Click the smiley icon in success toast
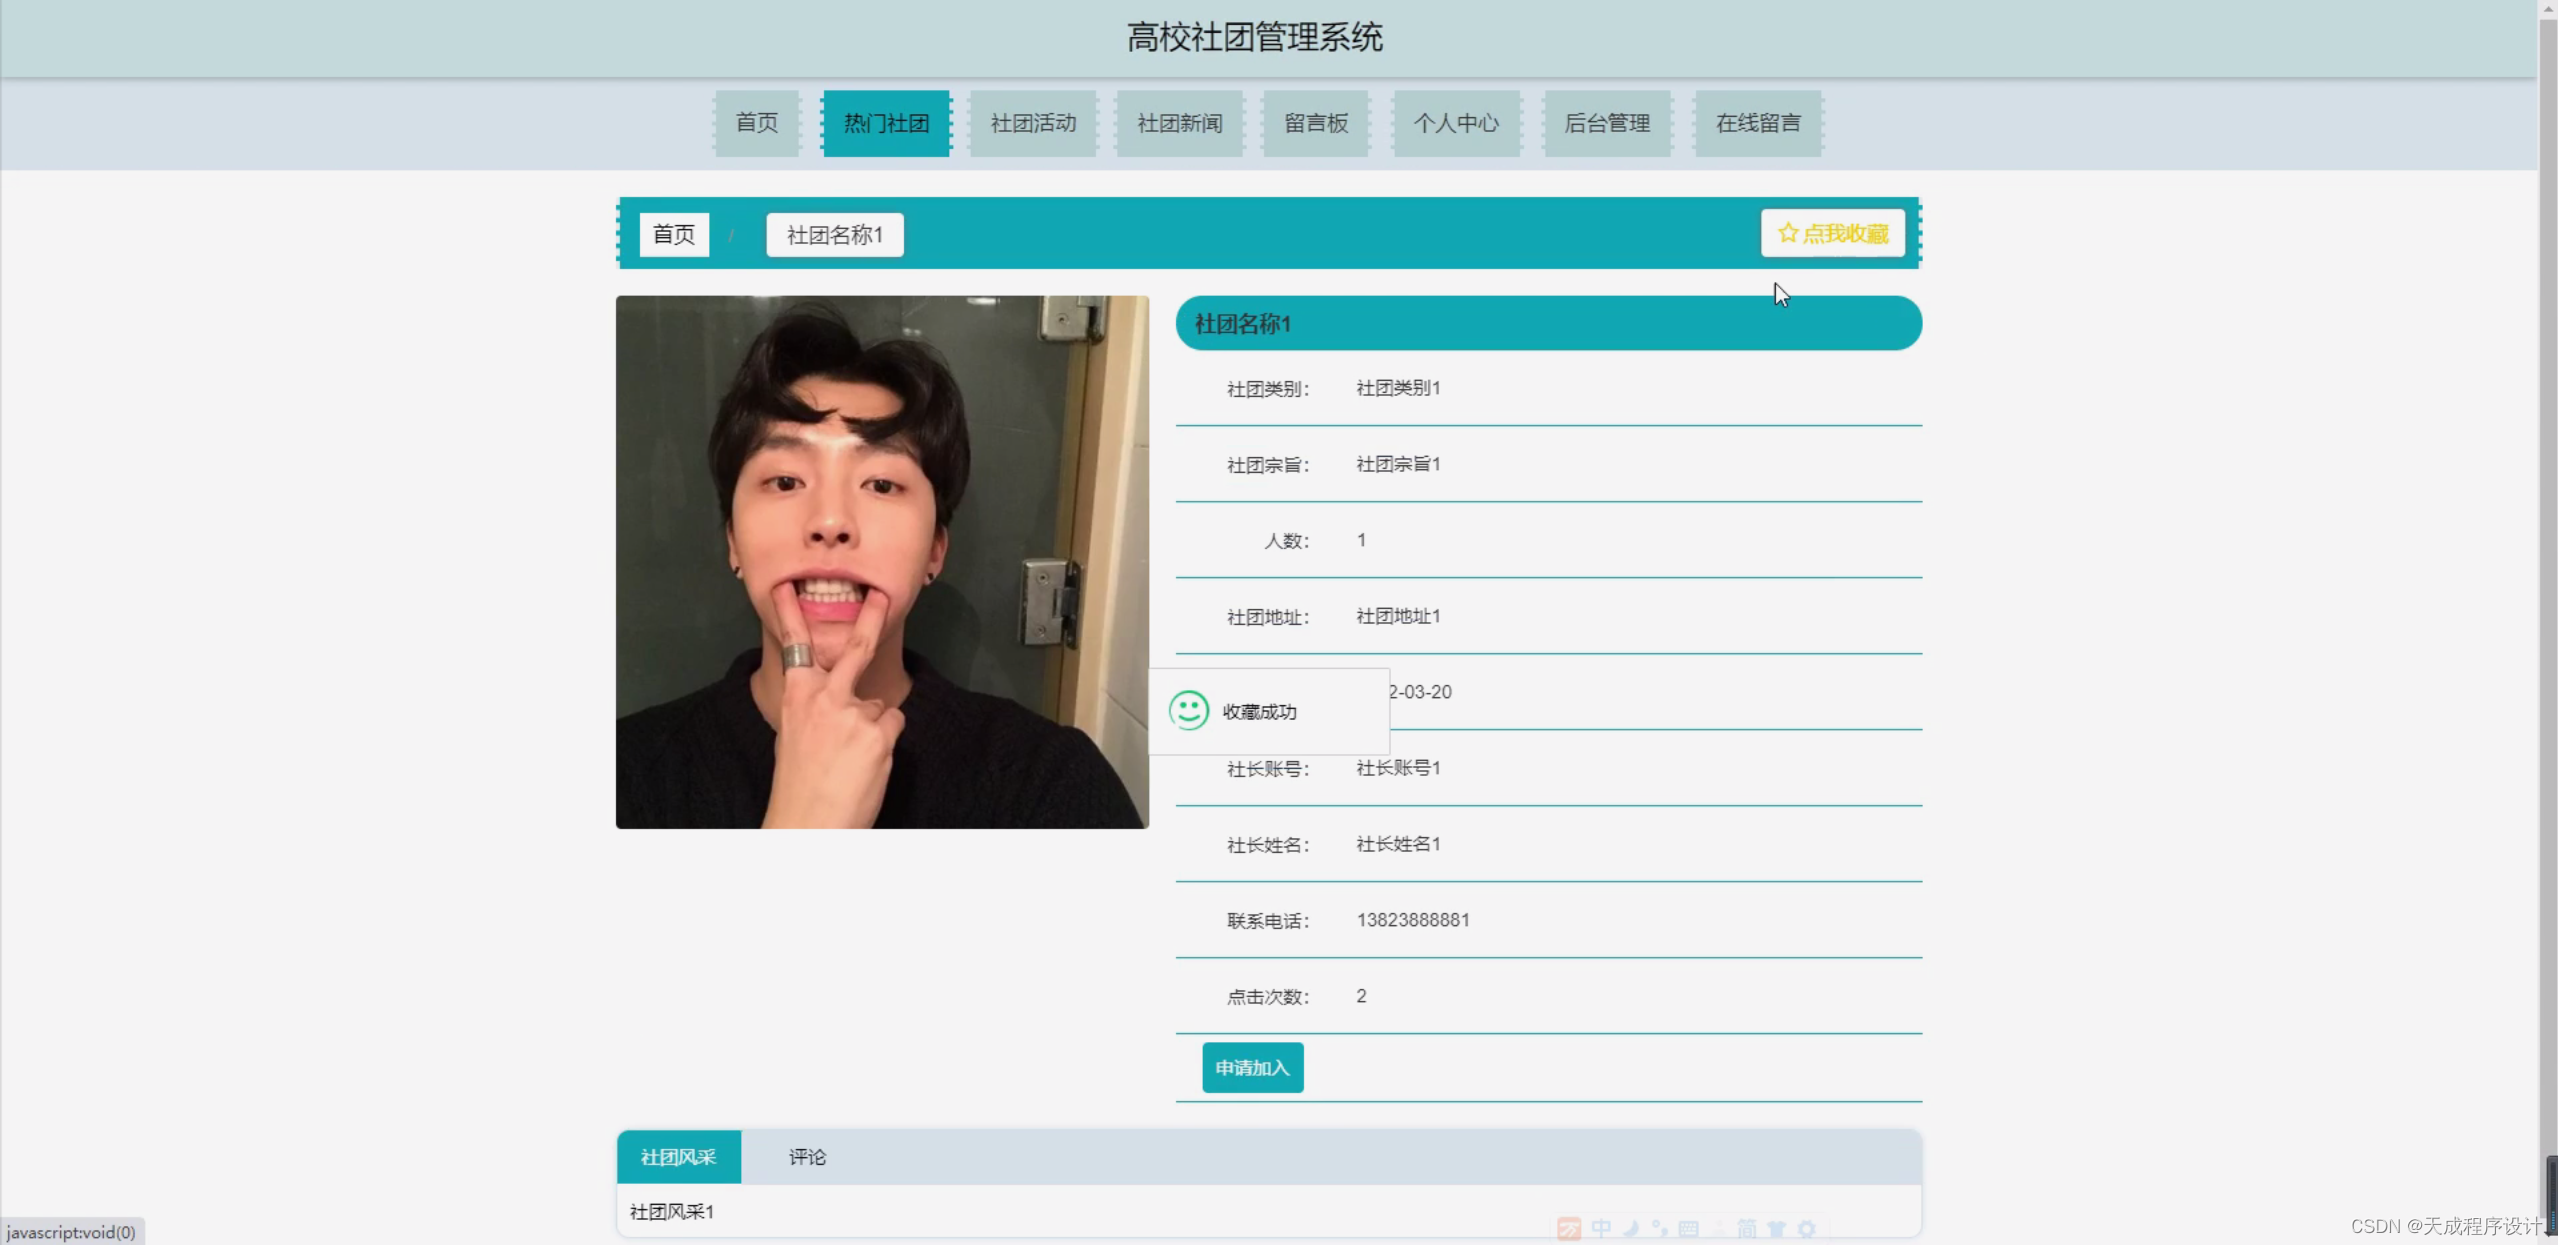2558x1245 pixels. (x=1188, y=711)
